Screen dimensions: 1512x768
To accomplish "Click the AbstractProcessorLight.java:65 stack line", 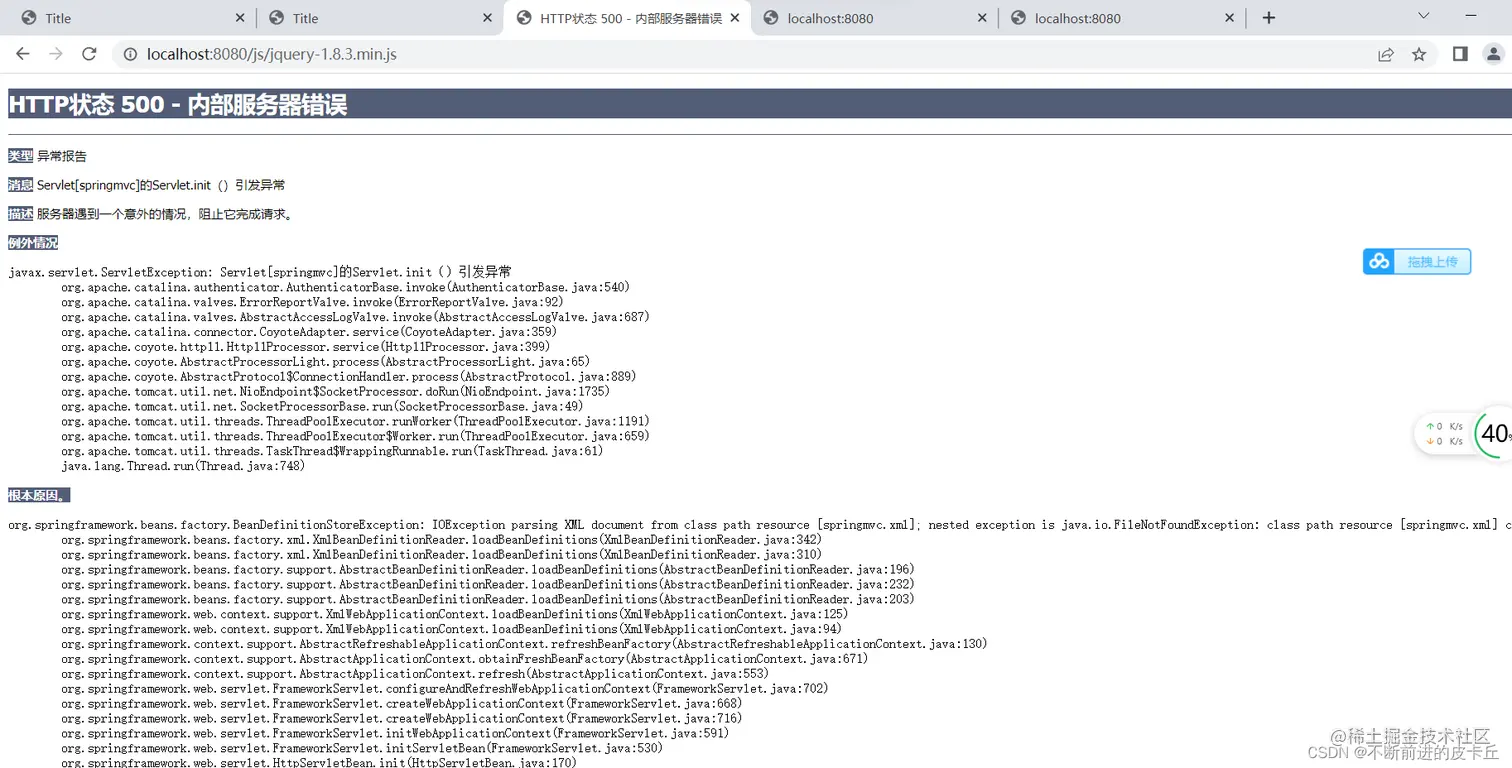I will 326,362.
